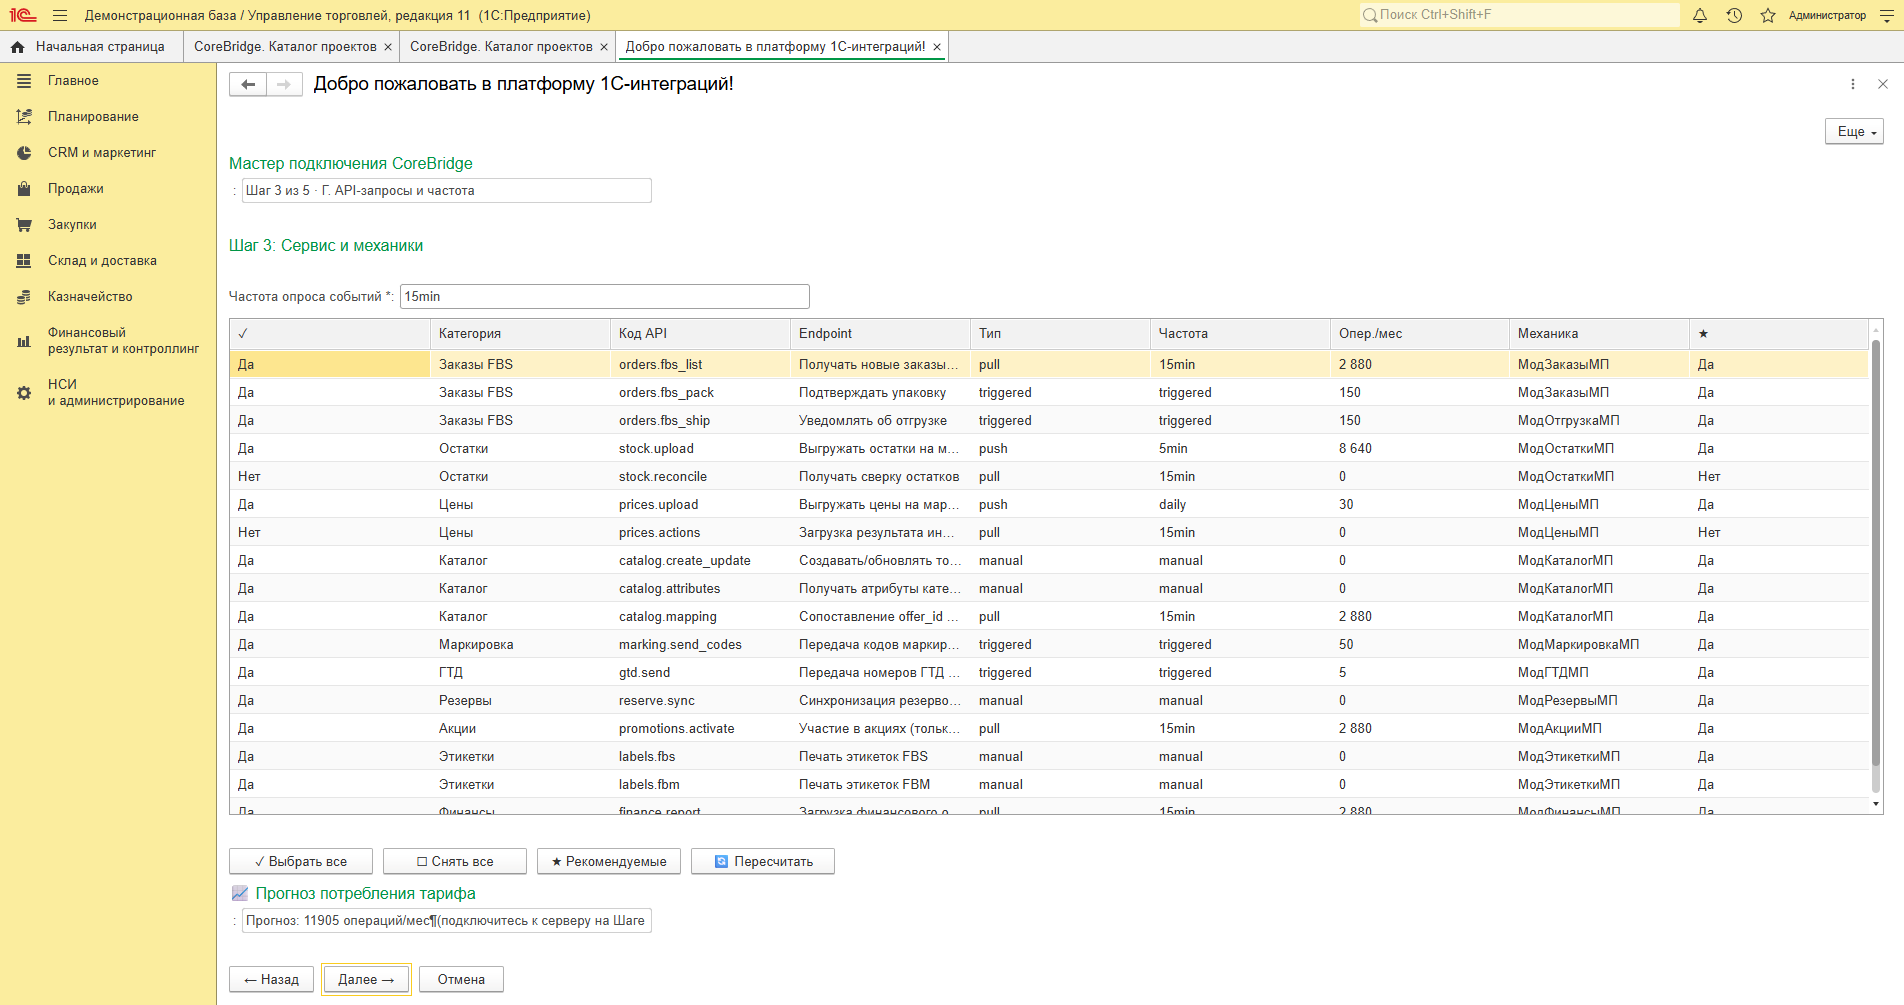Viewport: 1904px width, 1005px height.
Task: Click the Пересчитать button
Action: 763,862
